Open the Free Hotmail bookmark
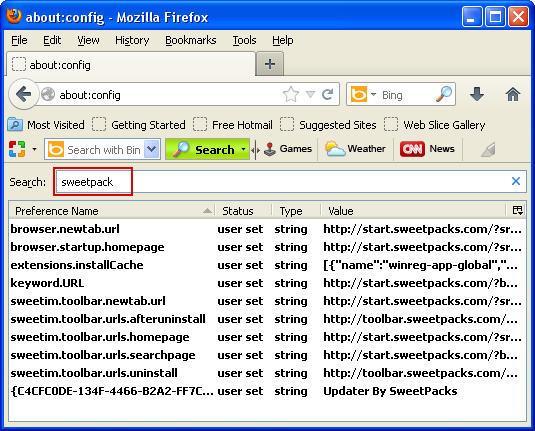Image resolution: width=535 pixels, height=431 pixels. (x=233, y=125)
